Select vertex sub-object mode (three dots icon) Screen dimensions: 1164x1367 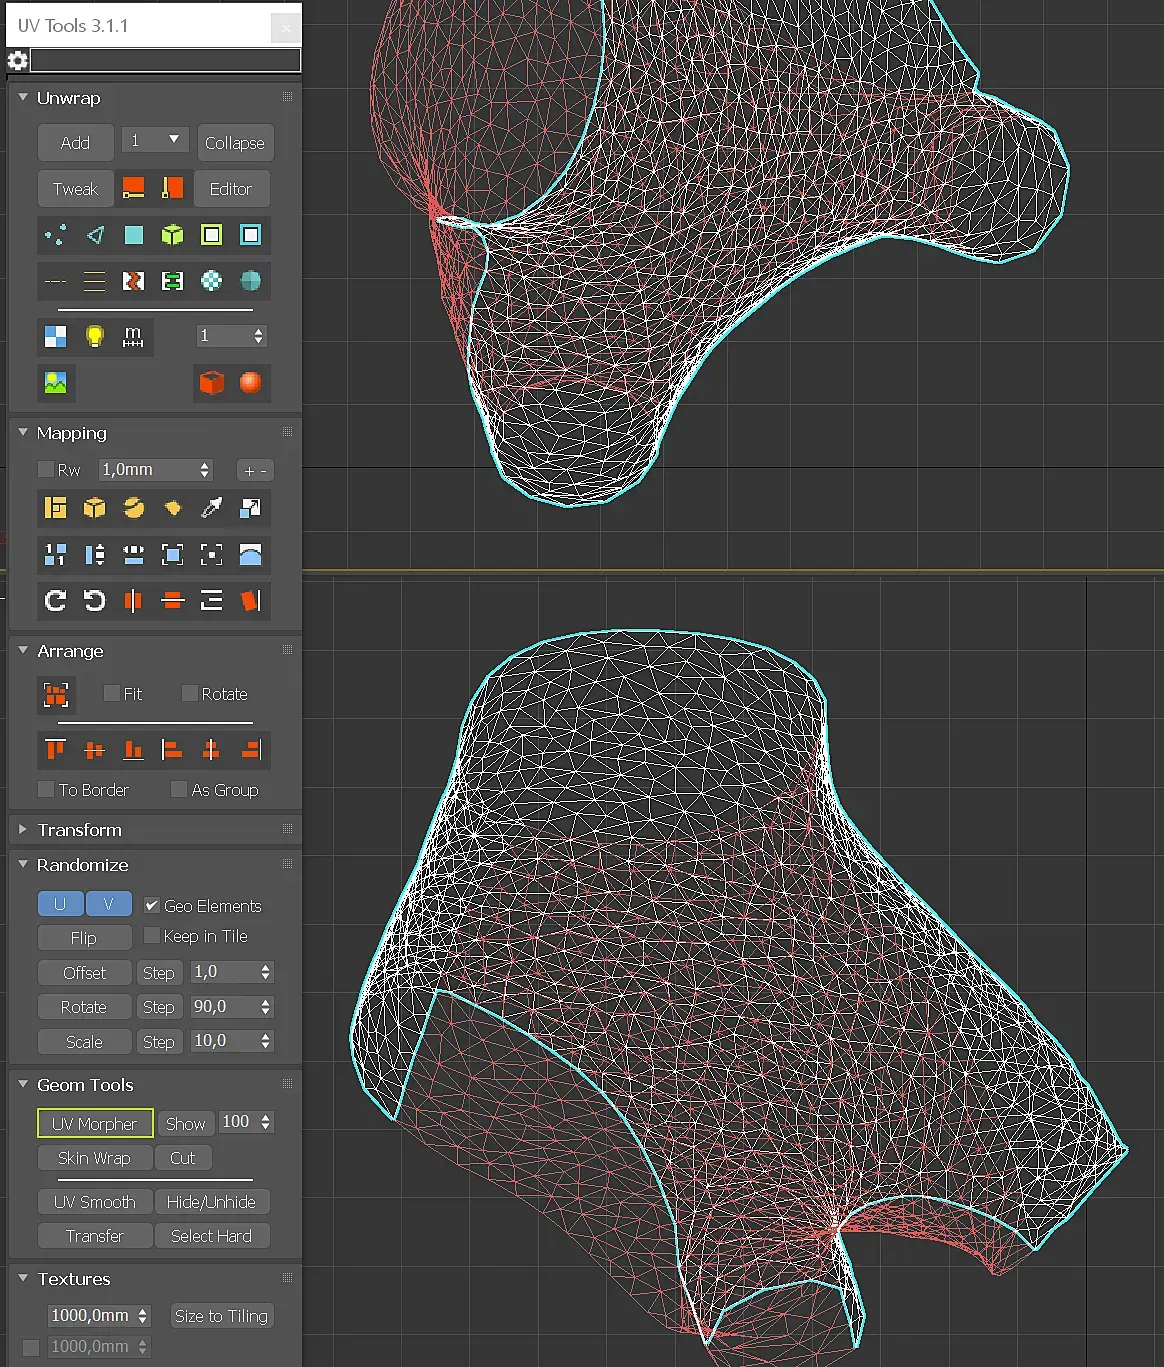[x=55, y=235]
